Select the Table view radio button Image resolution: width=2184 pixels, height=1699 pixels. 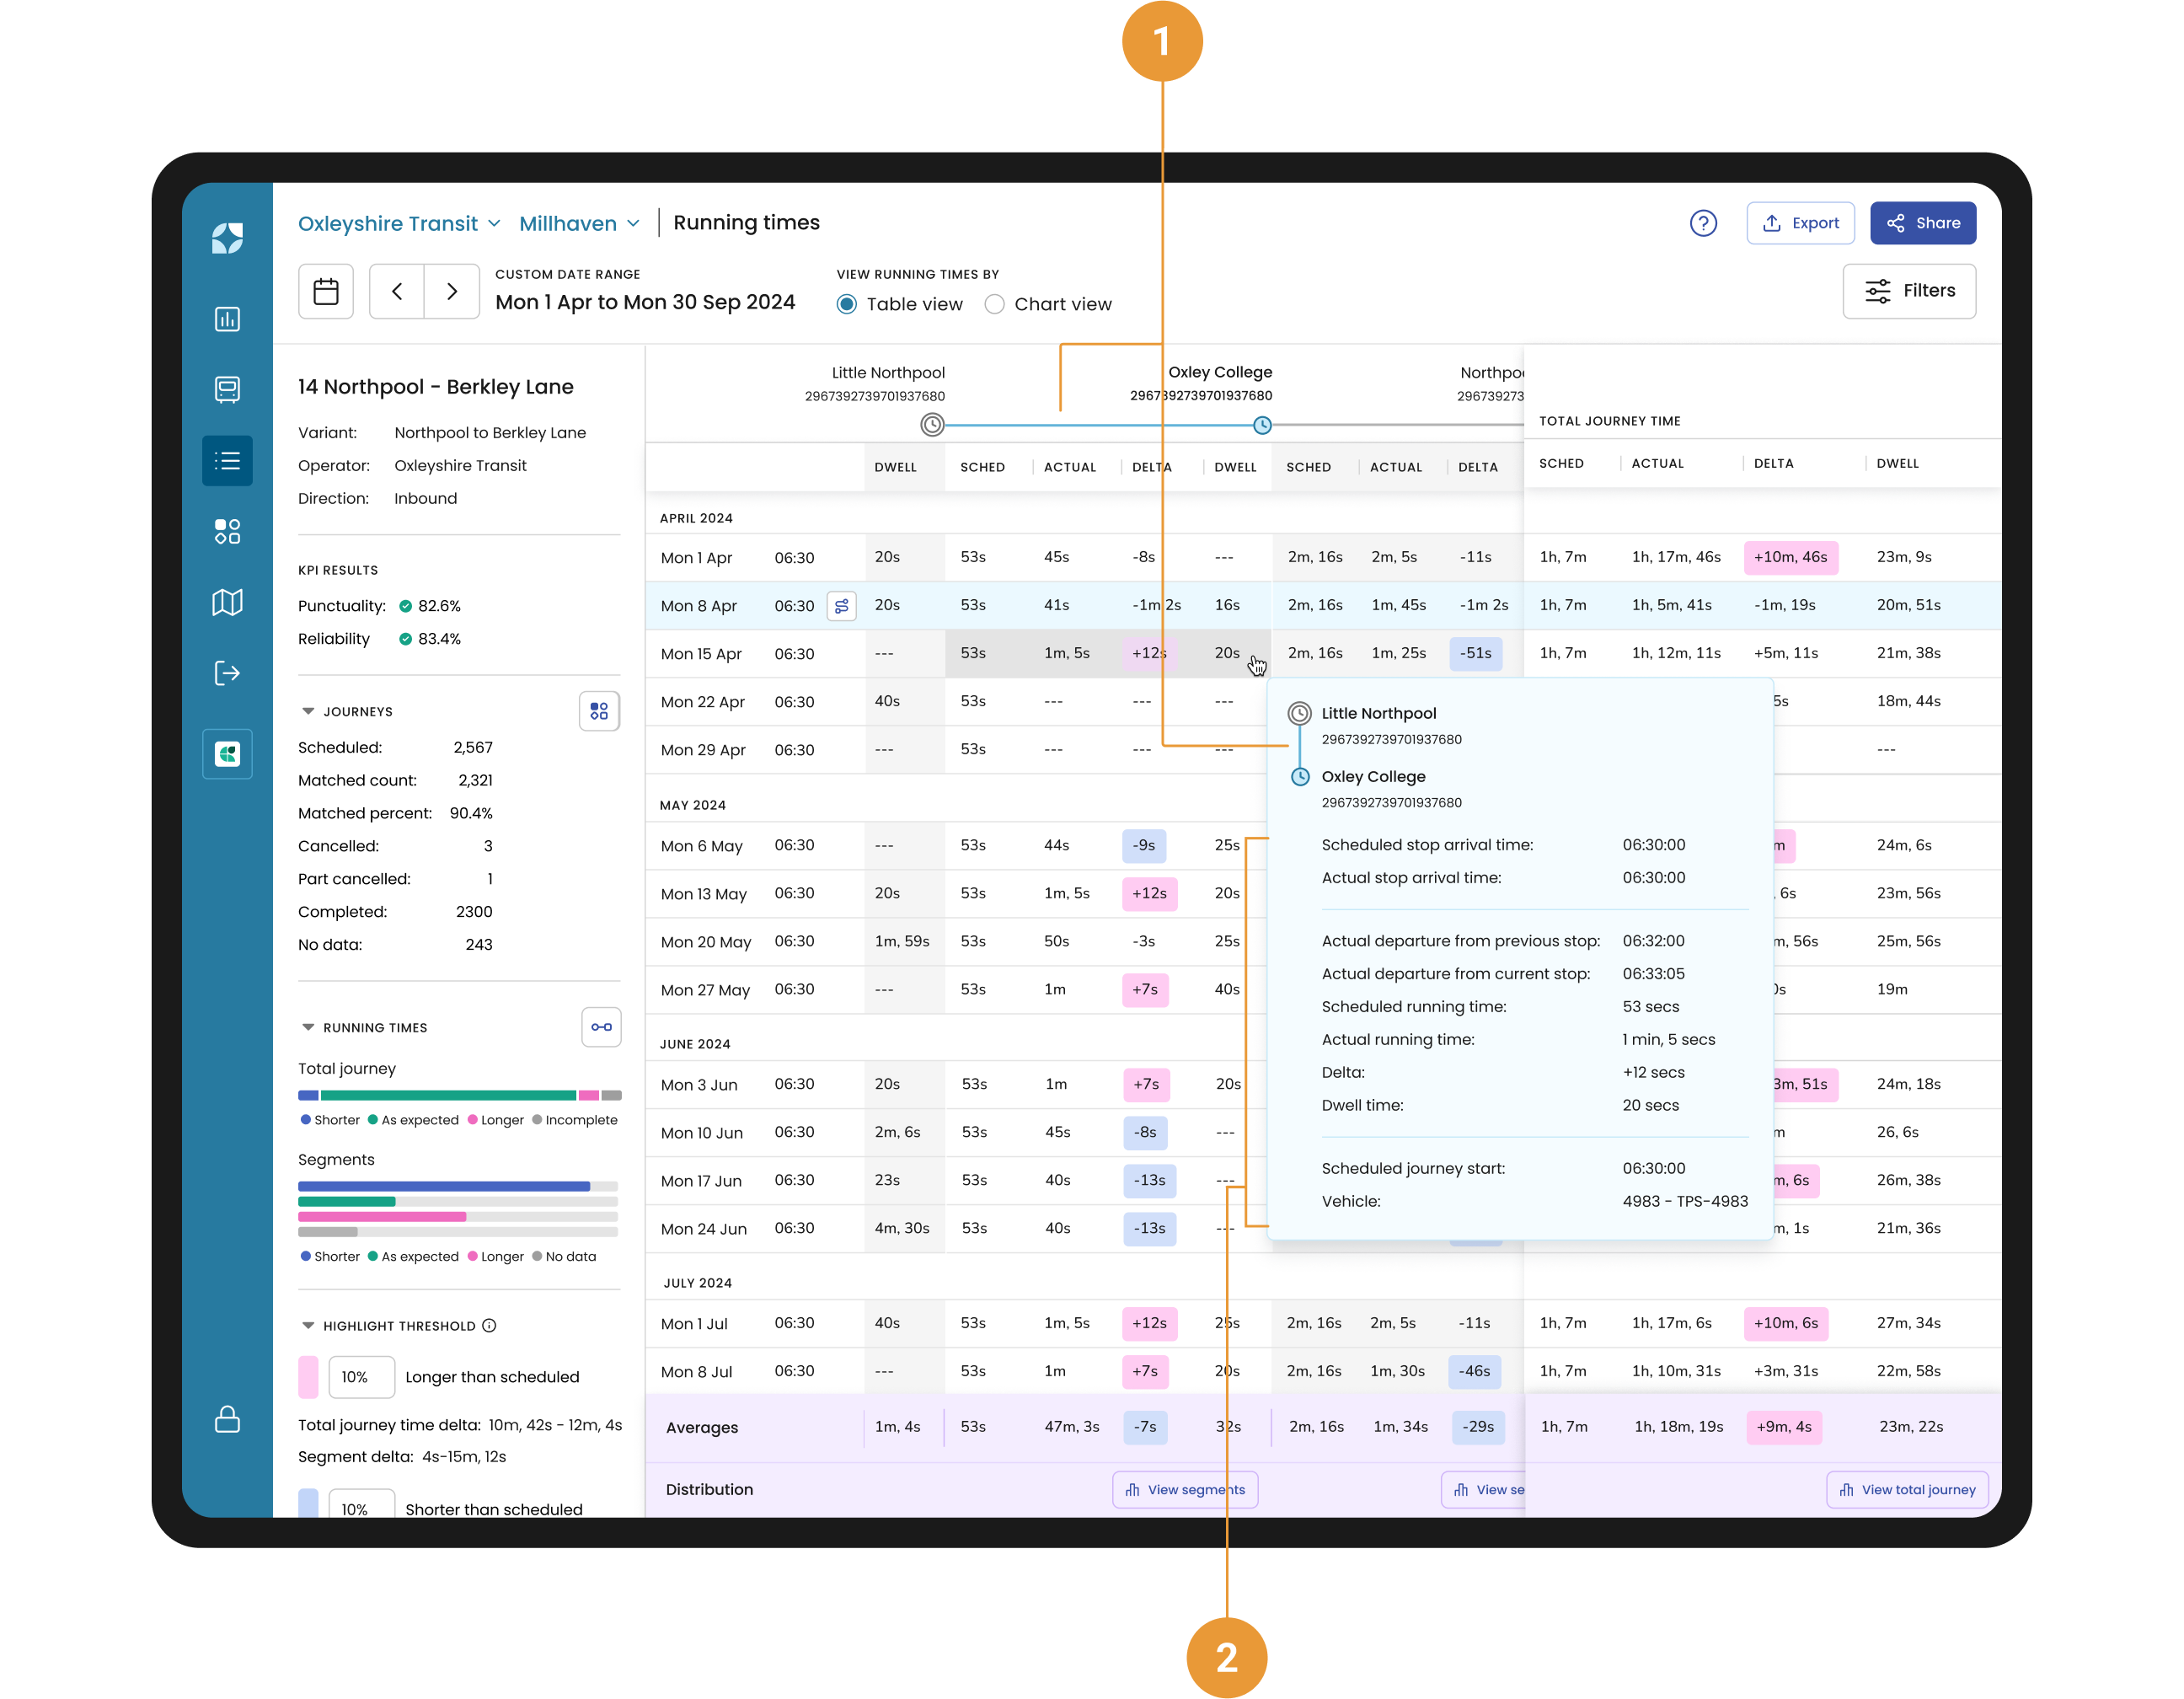coord(847,304)
